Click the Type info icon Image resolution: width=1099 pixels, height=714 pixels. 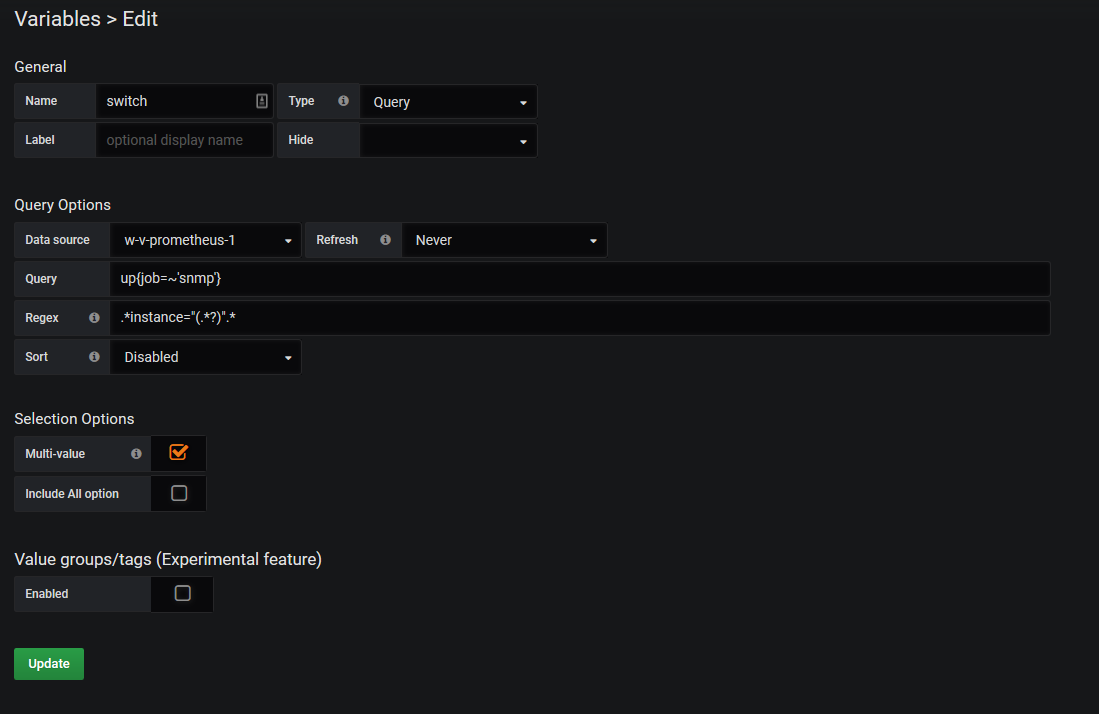pyautogui.click(x=343, y=101)
